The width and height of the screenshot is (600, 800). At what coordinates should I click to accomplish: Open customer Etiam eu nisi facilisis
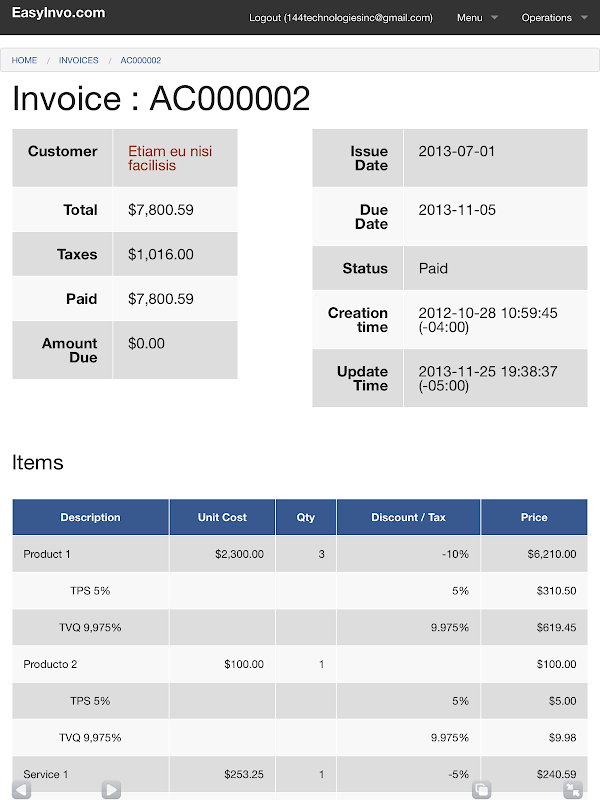click(170, 158)
